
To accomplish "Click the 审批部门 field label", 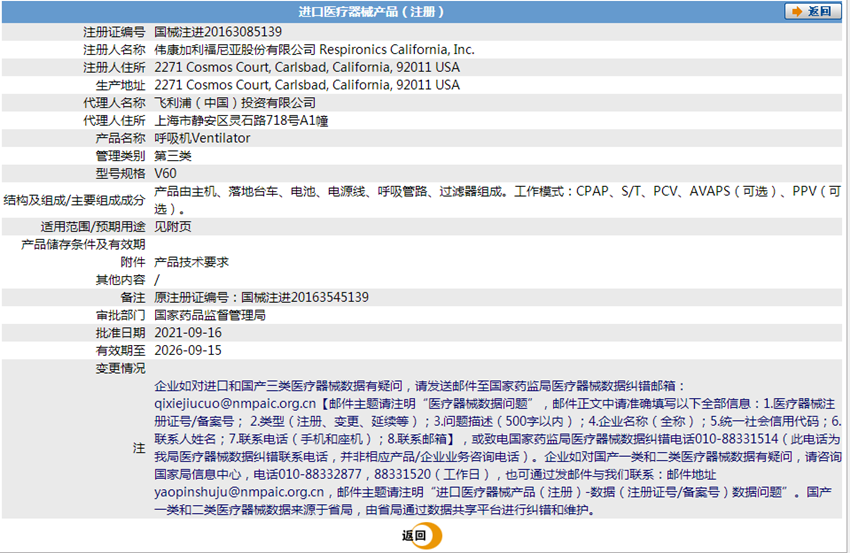I will [x=120, y=315].
